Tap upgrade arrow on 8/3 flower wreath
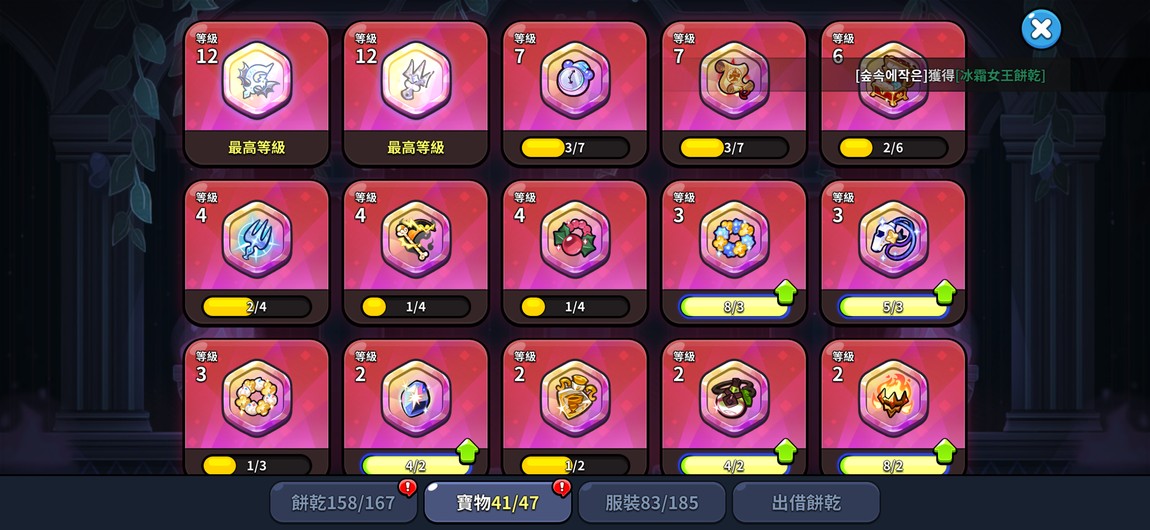 pyautogui.click(x=785, y=292)
